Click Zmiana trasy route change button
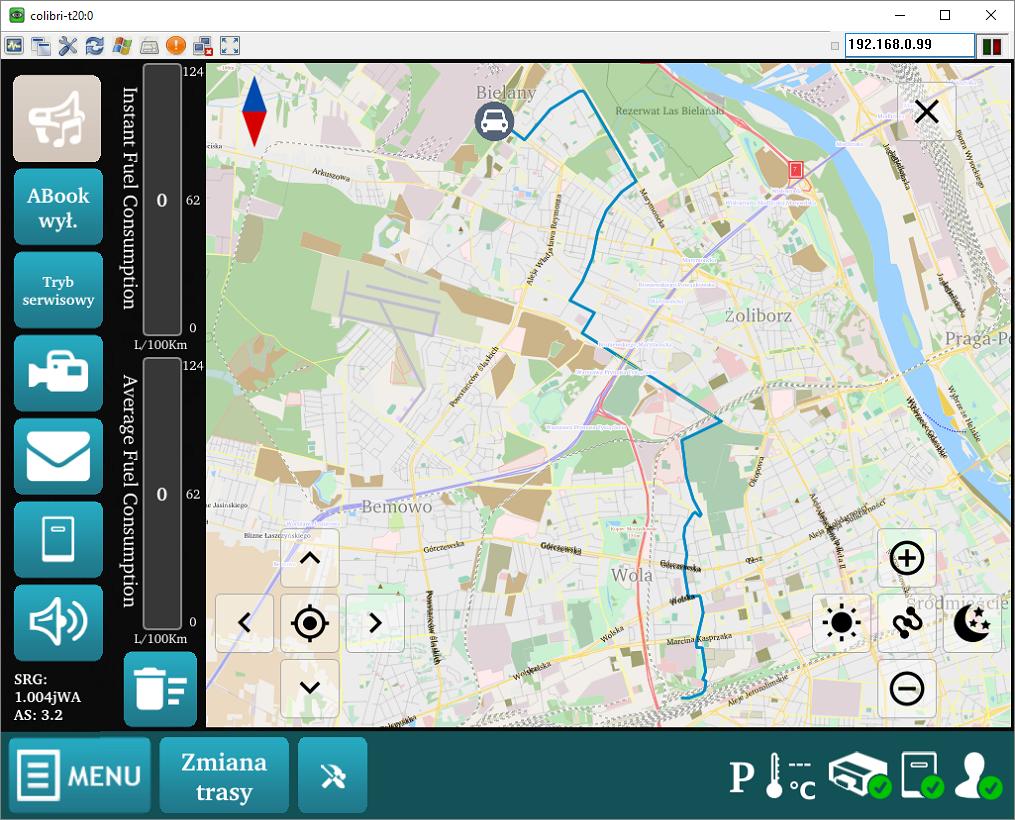The image size is (1015, 820). [x=224, y=775]
